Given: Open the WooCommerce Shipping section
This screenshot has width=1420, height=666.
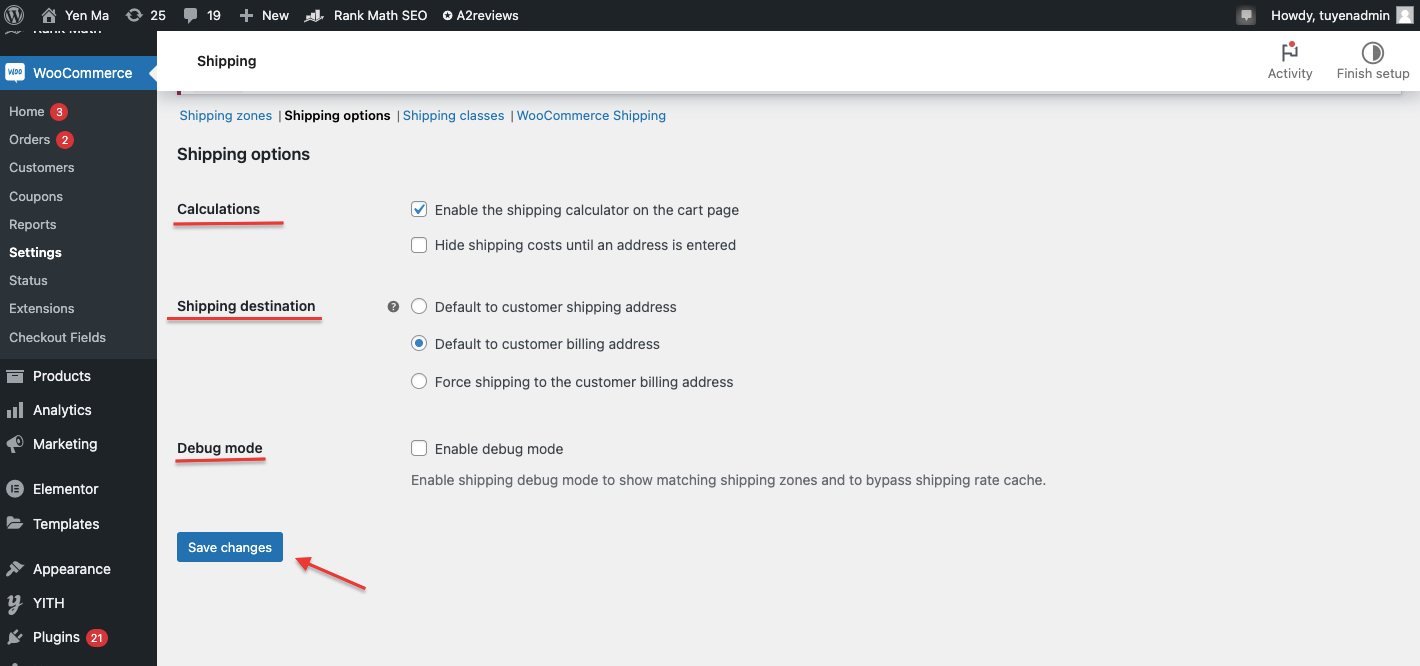Looking at the screenshot, I should (x=591, y=115).
